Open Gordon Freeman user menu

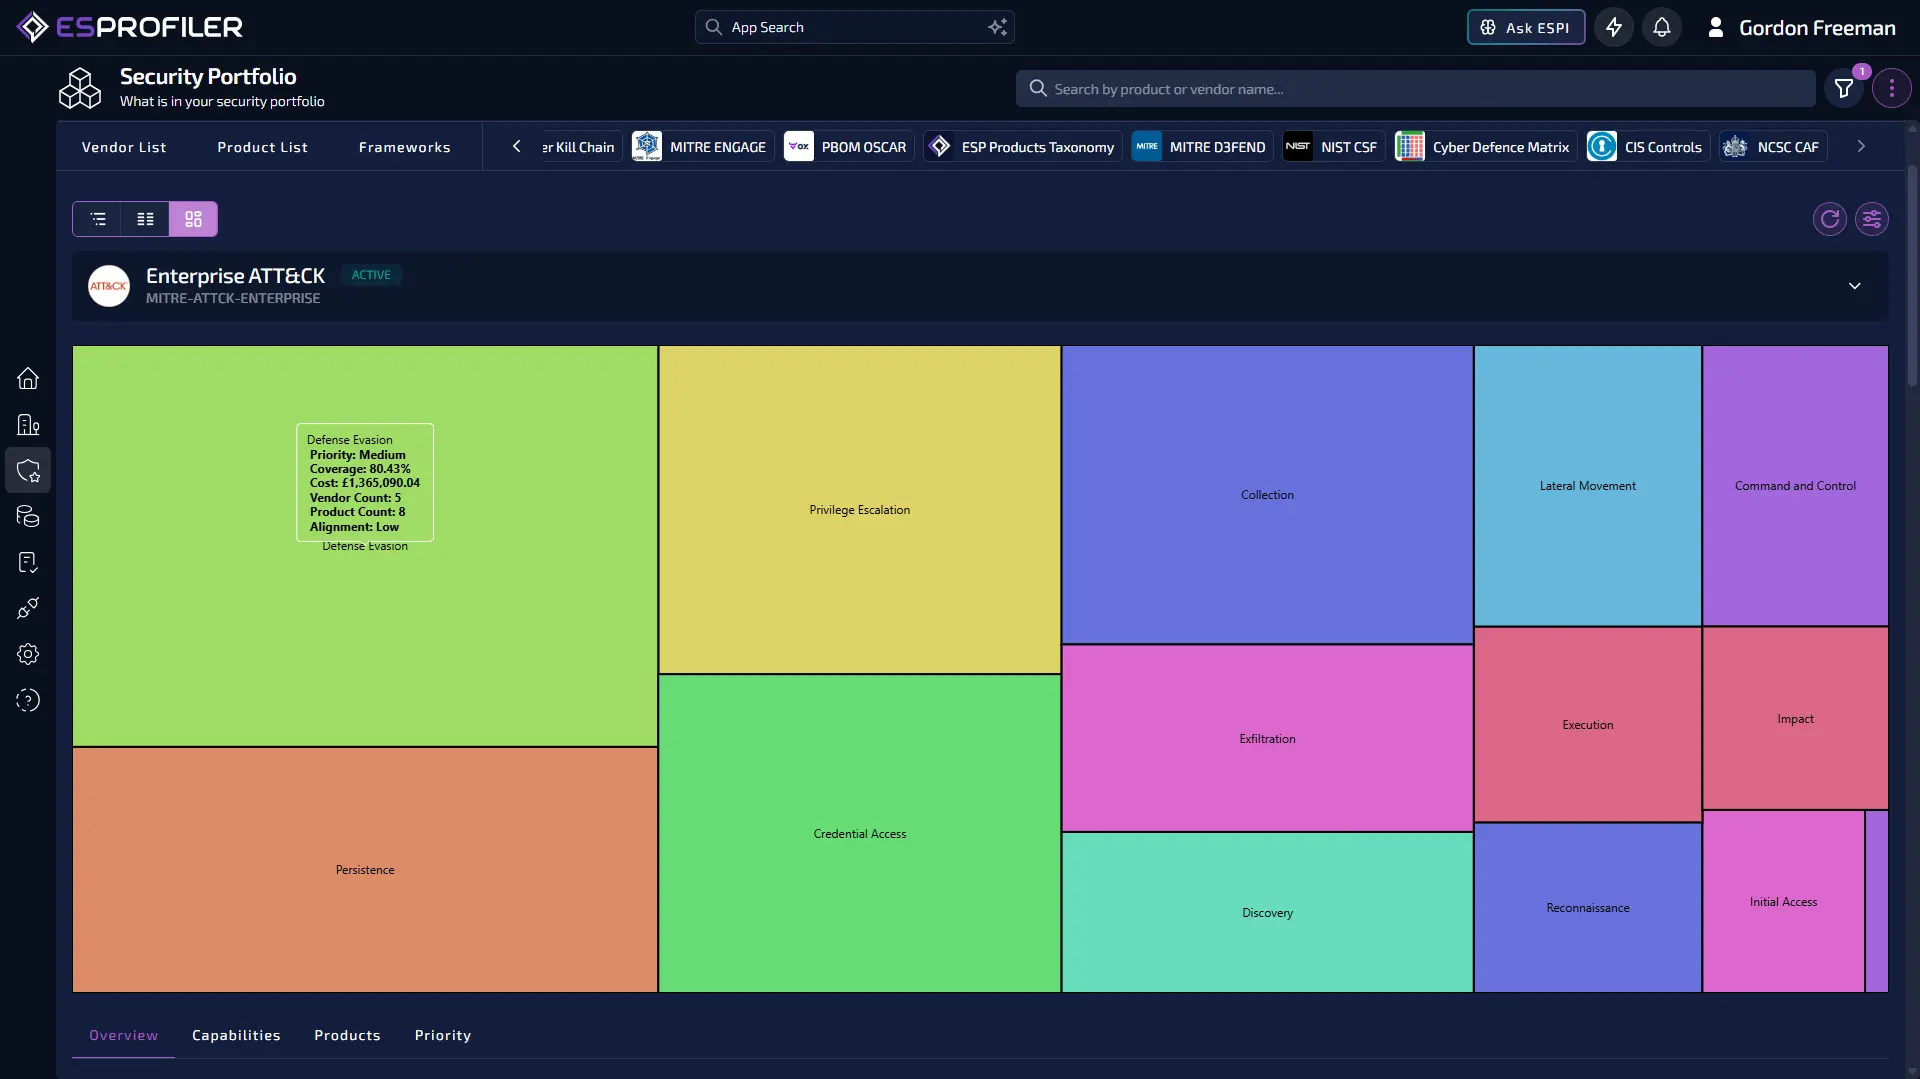tap(1801, 27)
